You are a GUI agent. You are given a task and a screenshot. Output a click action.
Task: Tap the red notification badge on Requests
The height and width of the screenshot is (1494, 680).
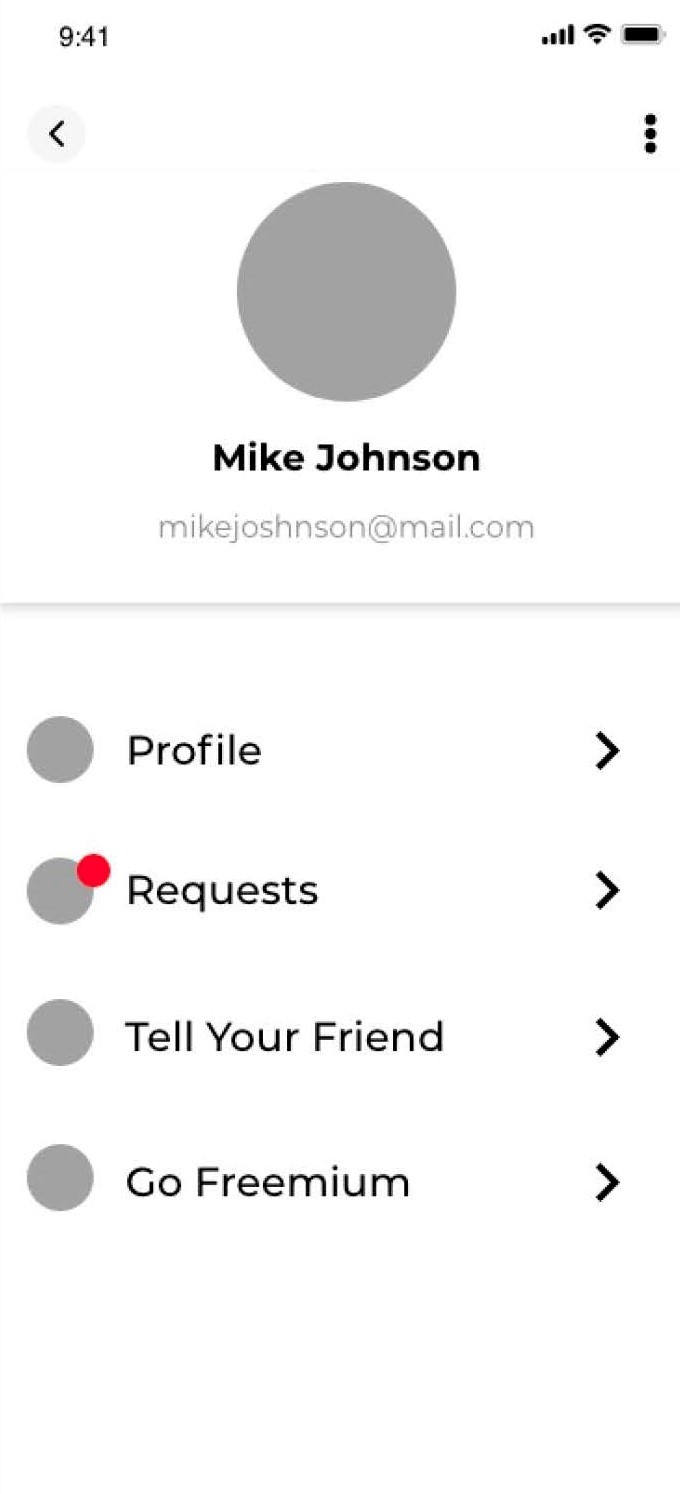click(93, 870)
